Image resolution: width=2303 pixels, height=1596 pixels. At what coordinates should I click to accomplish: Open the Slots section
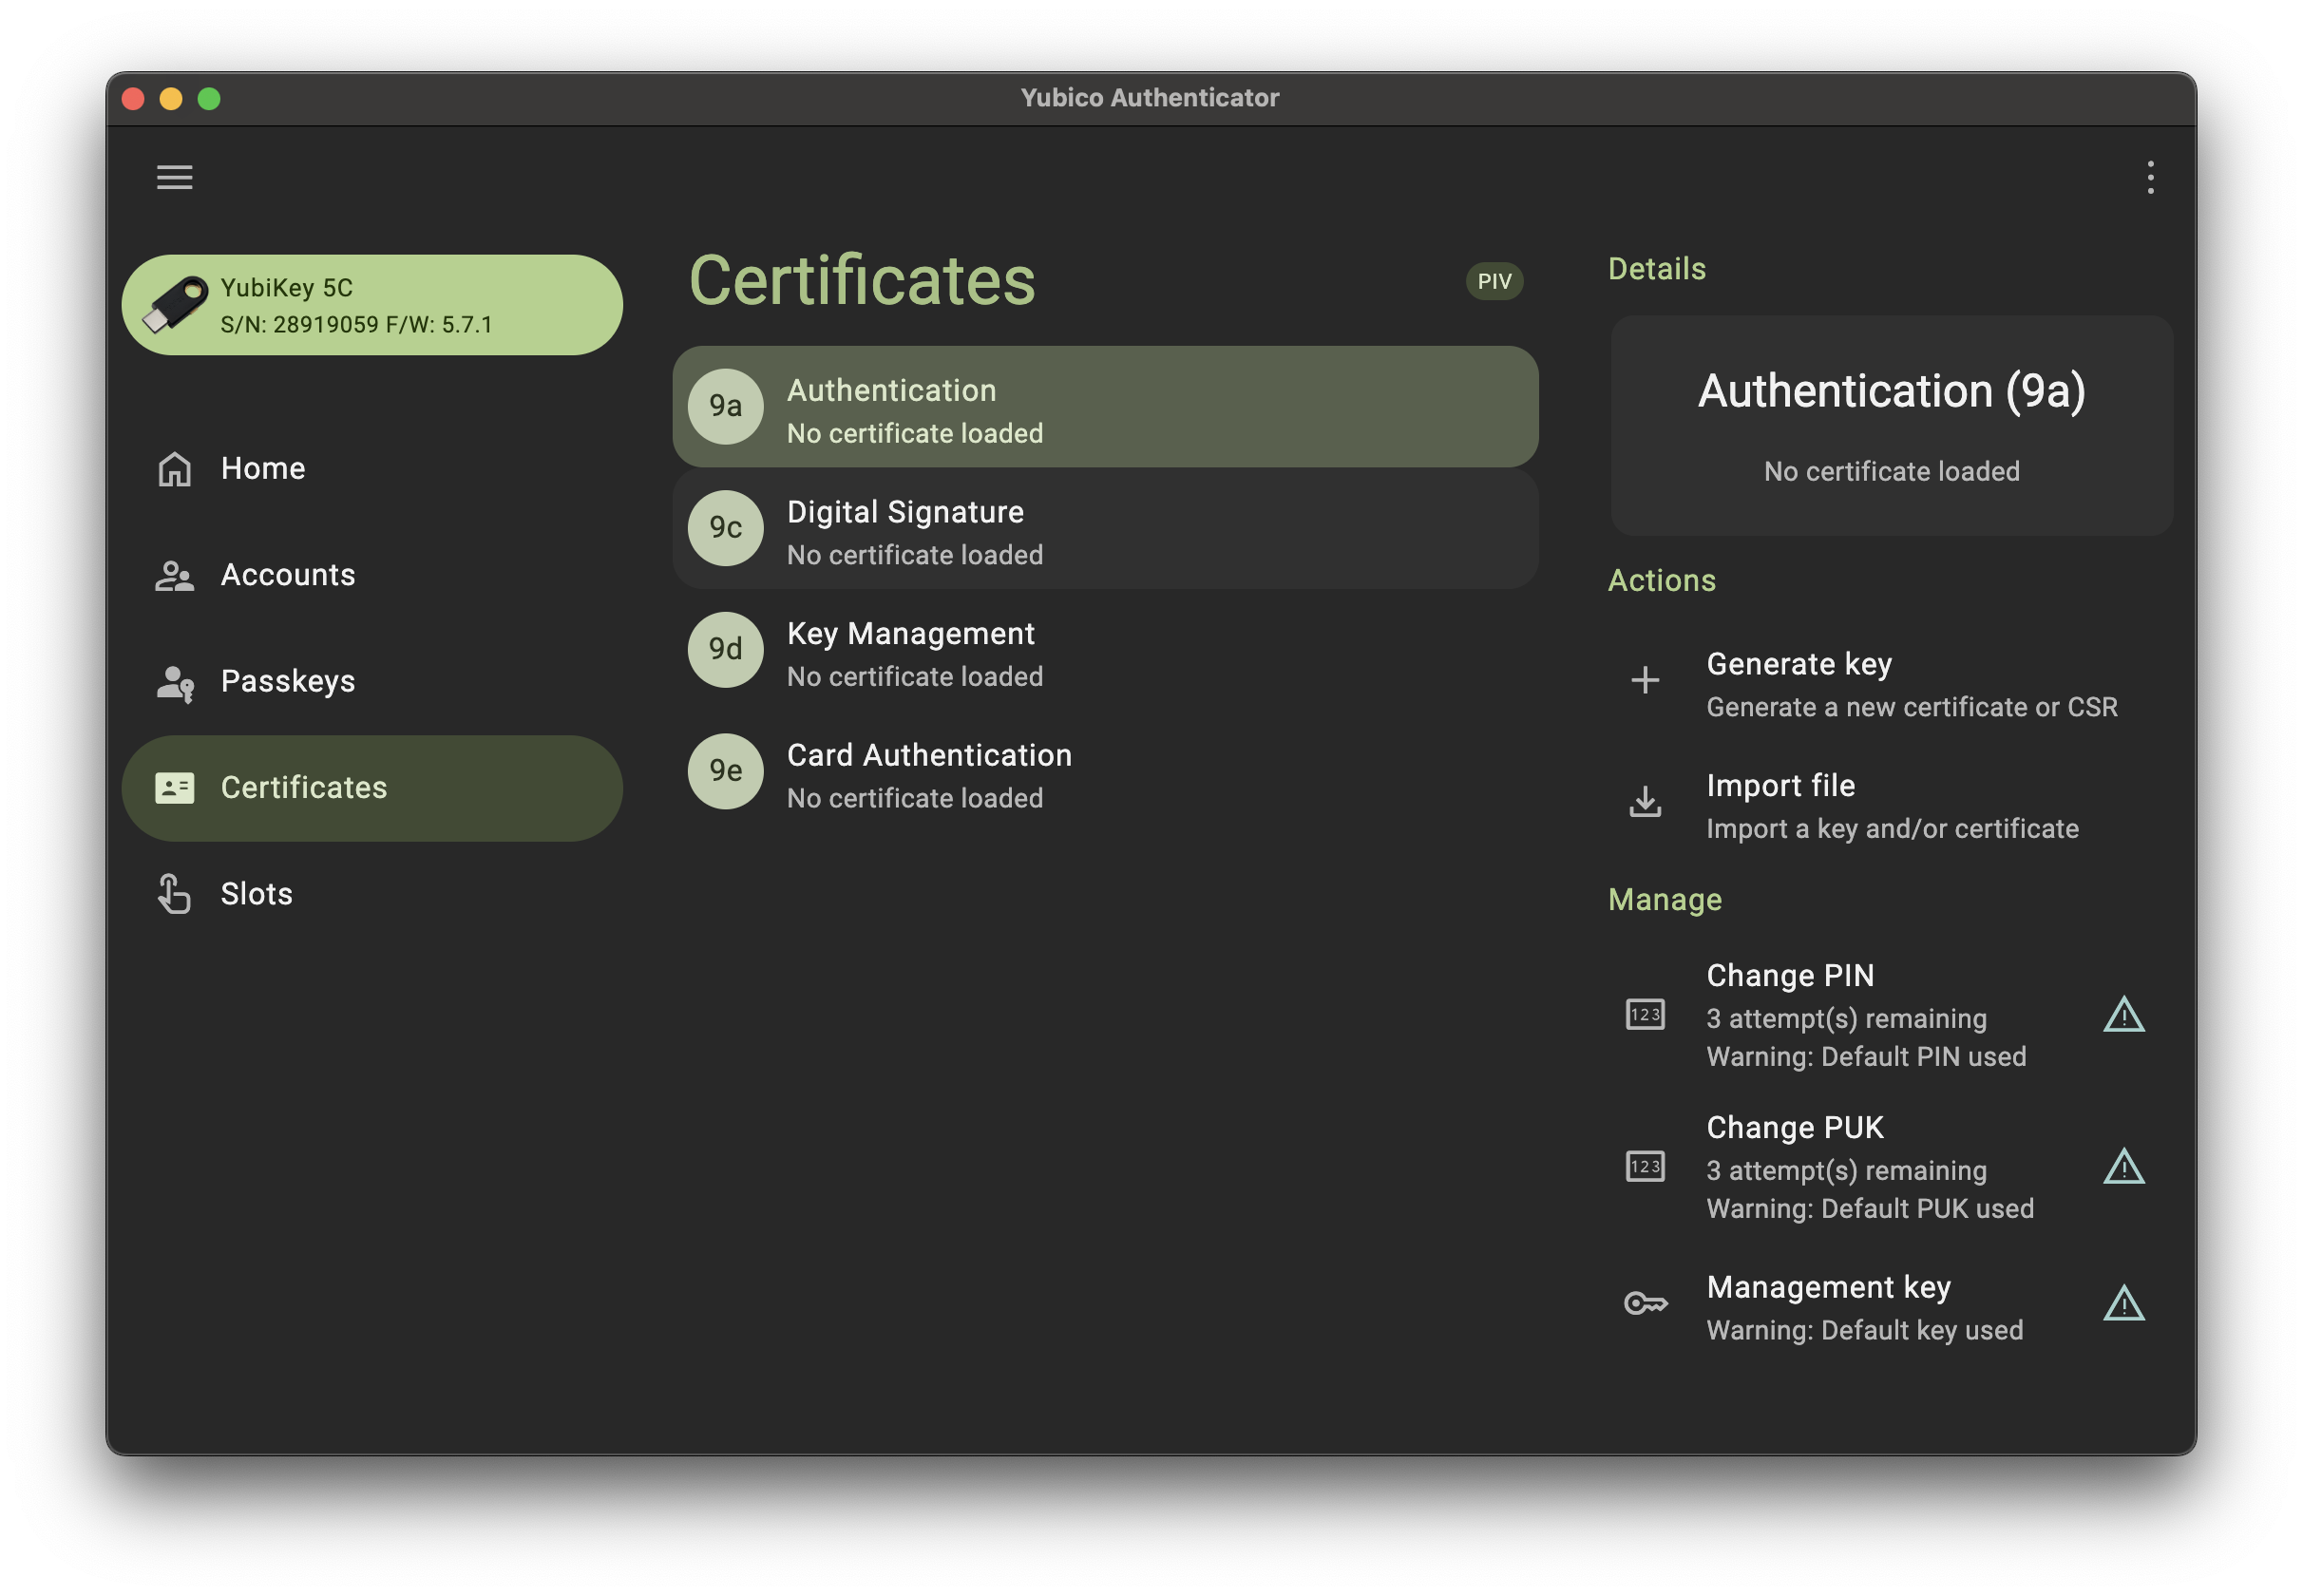click(371, 894)
